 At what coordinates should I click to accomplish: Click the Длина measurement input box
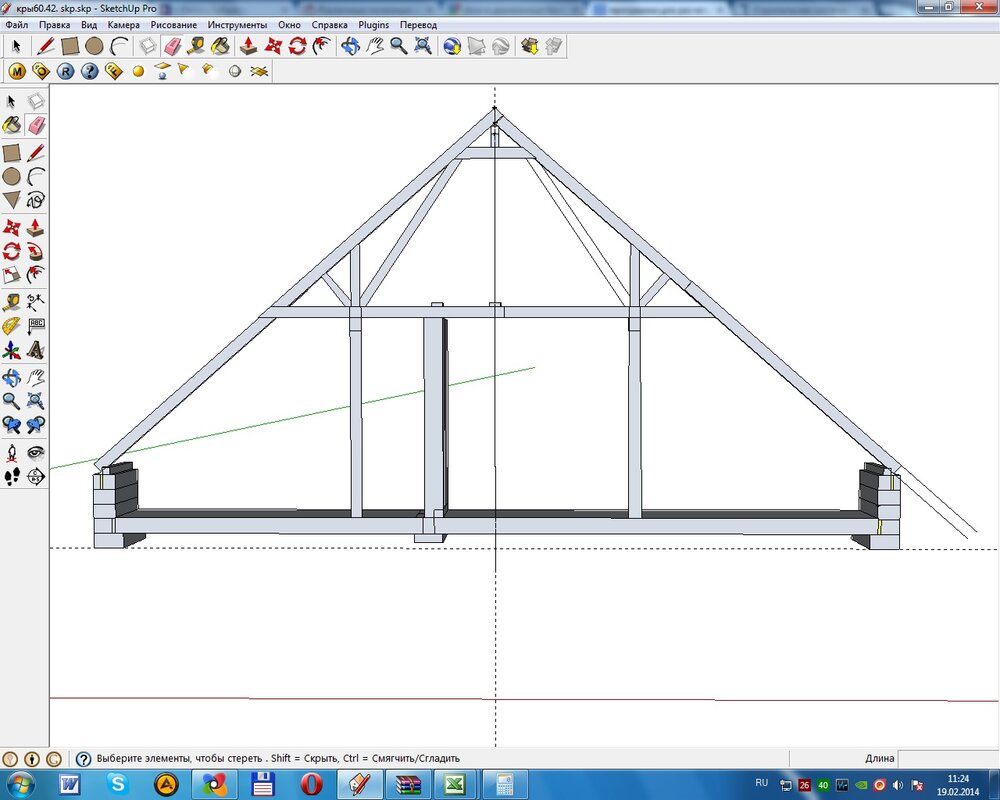click(x=947, y=759)
